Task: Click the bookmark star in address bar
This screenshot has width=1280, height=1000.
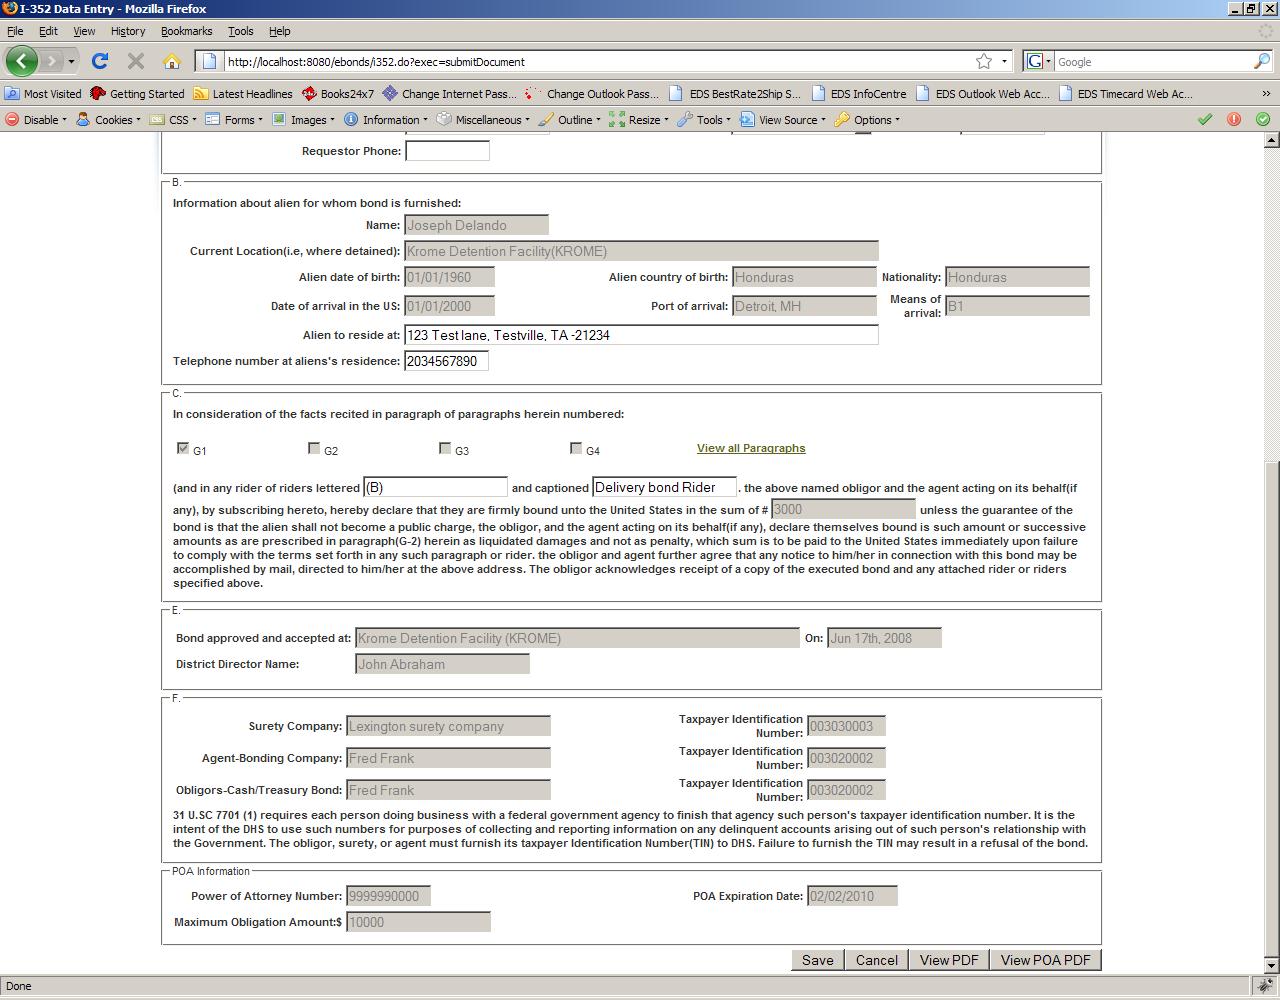Action: 984,61
